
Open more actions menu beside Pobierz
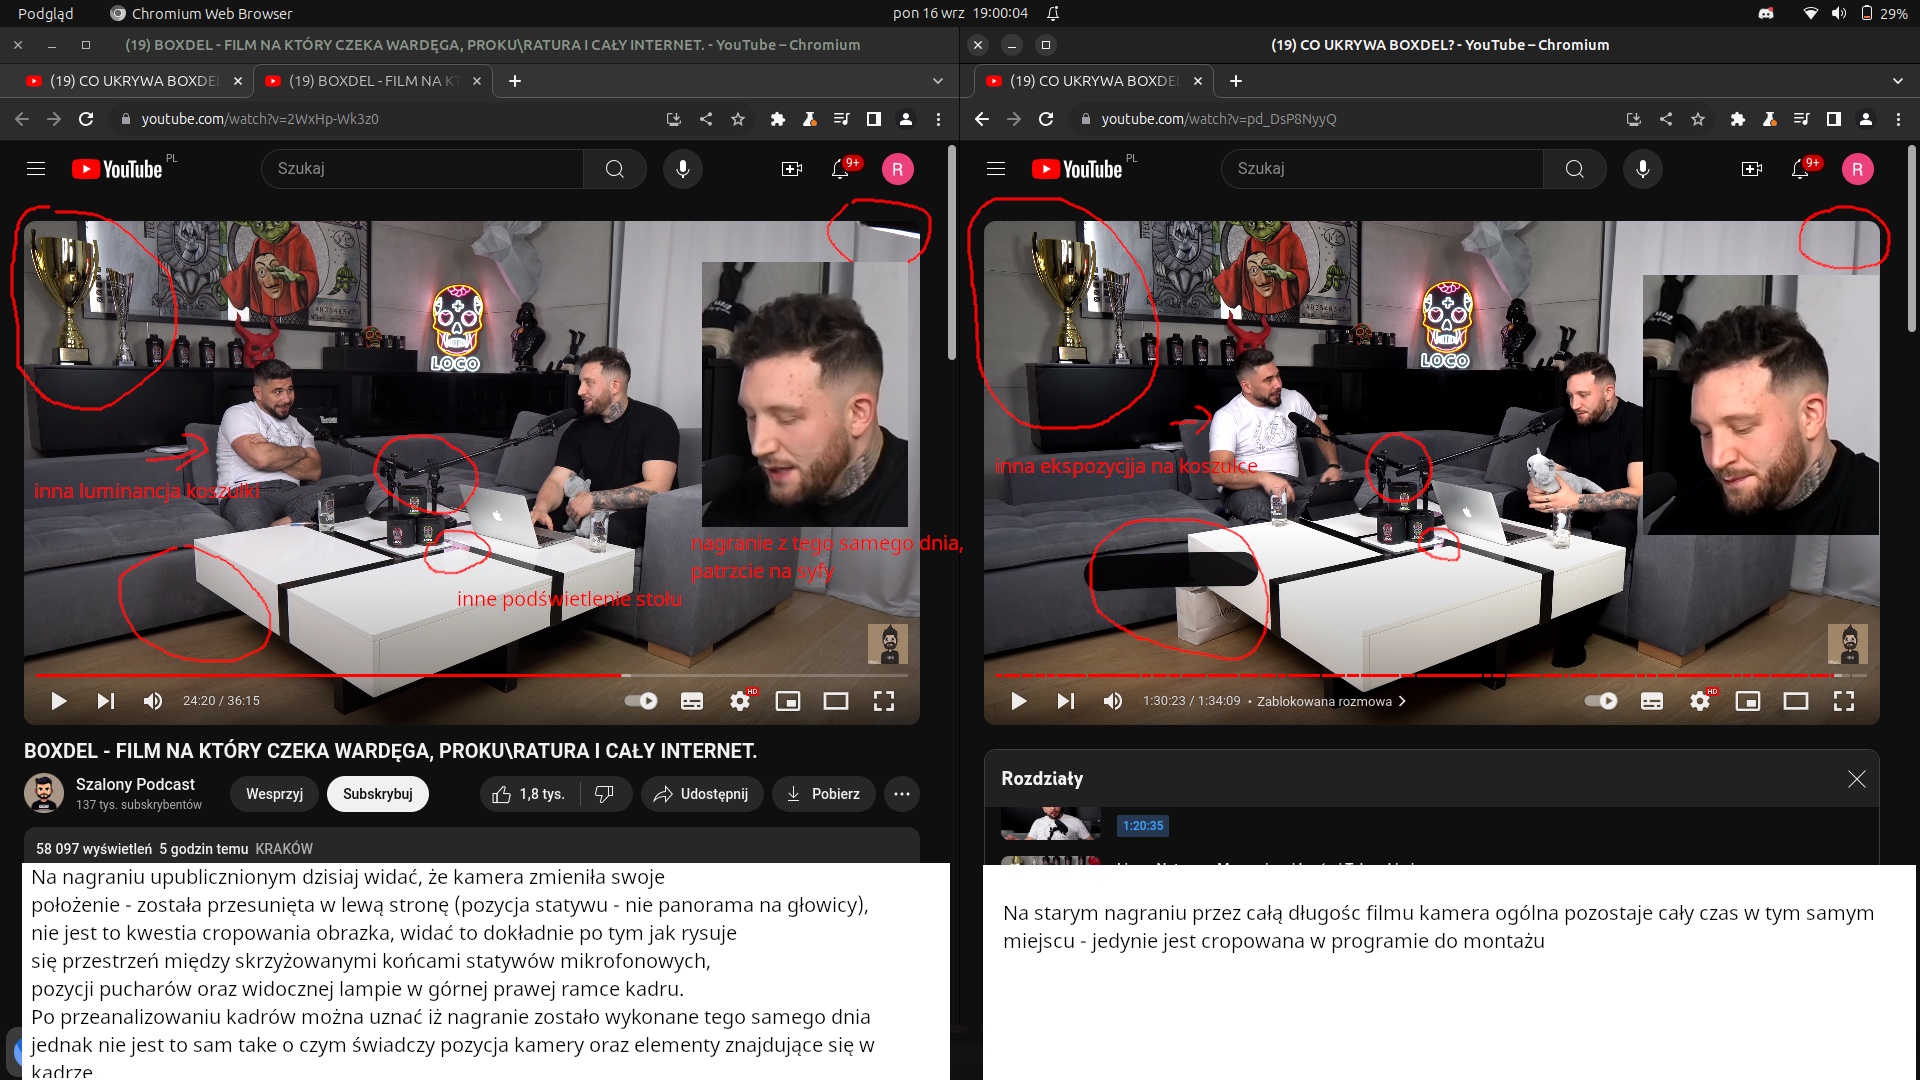tap(902, 794)
